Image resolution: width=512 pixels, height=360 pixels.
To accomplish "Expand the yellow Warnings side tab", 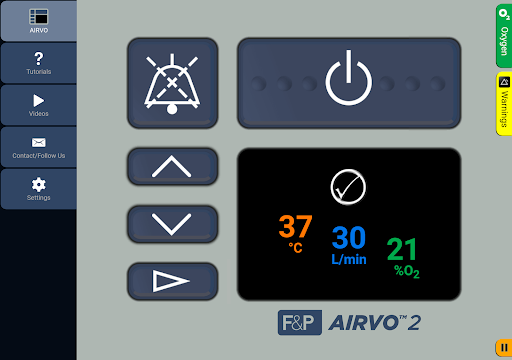I will (x=504, y=104).
